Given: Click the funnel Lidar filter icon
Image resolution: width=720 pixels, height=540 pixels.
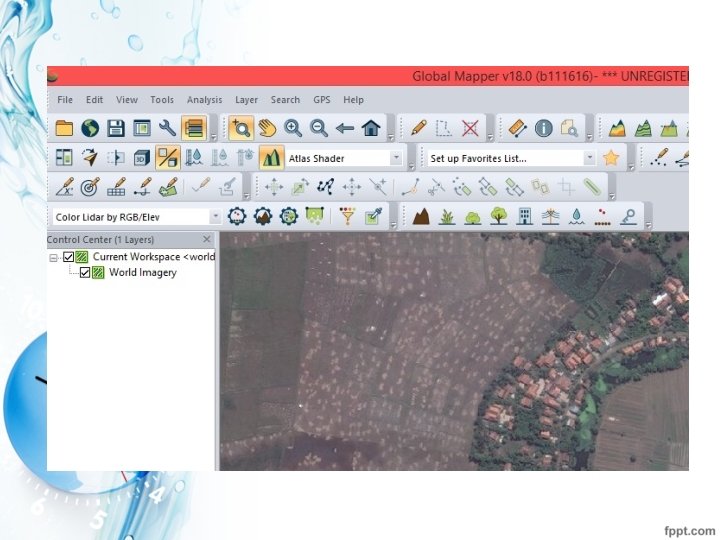Looking at the screenshot, I should tap(348, 216).
